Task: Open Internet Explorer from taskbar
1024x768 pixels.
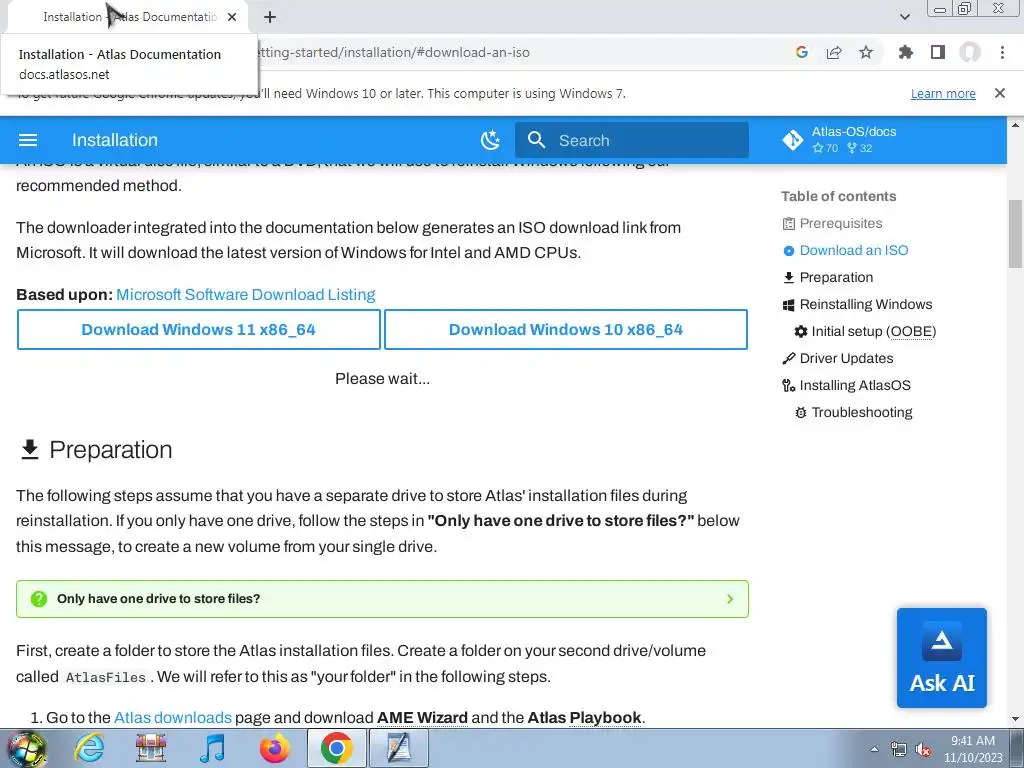Action: tap(89, 748)
